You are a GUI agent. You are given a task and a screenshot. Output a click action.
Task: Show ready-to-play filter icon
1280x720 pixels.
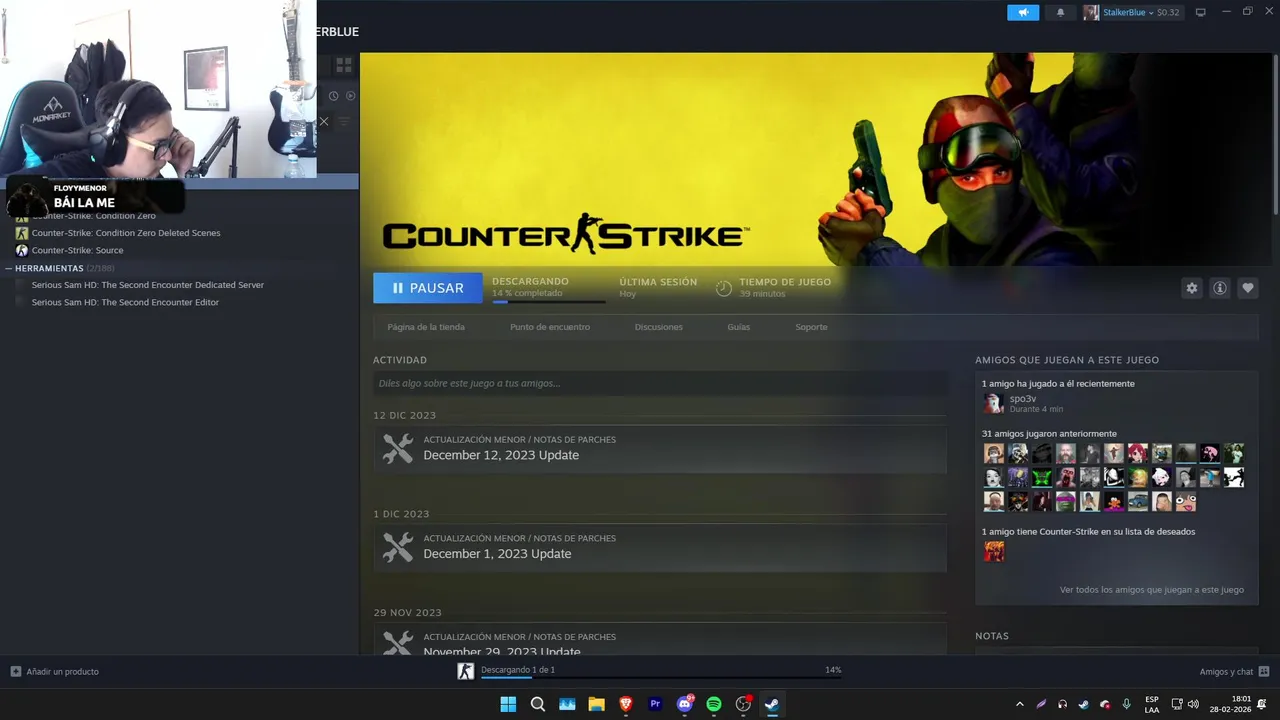[350, 96]
